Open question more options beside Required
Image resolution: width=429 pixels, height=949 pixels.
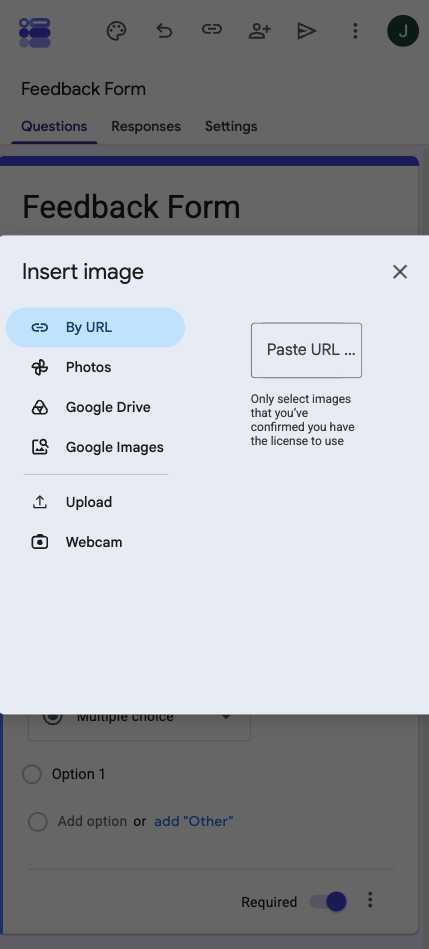click(x=370, y=900)
